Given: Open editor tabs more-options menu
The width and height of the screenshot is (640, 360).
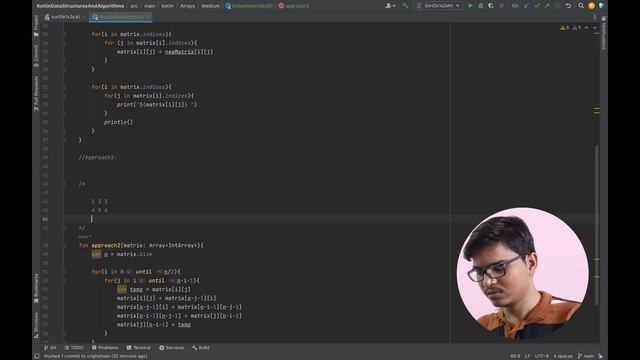Looking at the screenshot, I should click(x=594, y=17).
